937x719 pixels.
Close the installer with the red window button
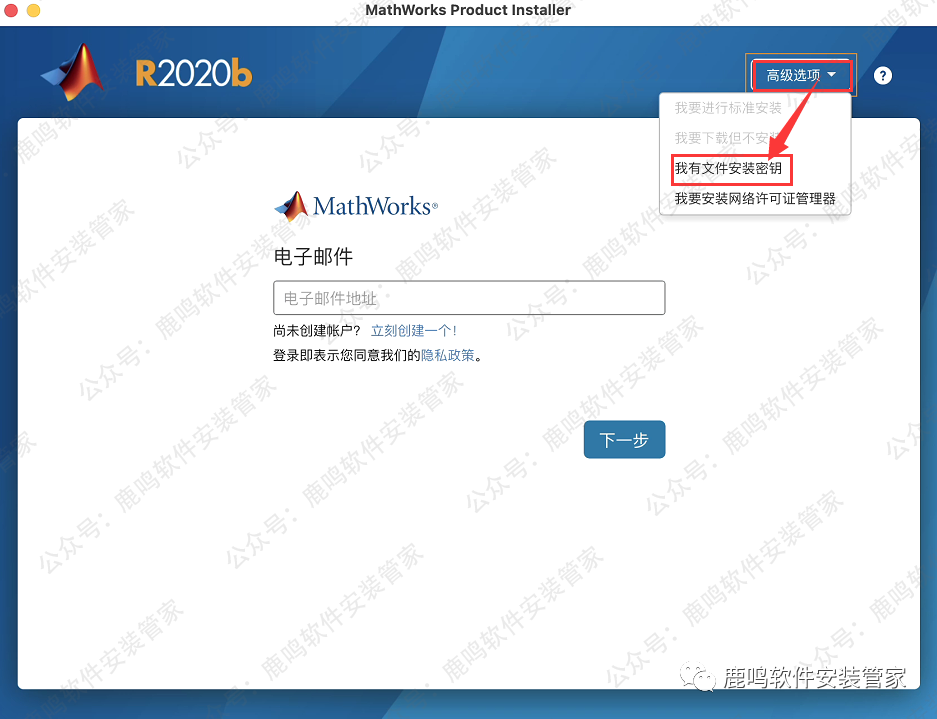(x=12, y=10)
